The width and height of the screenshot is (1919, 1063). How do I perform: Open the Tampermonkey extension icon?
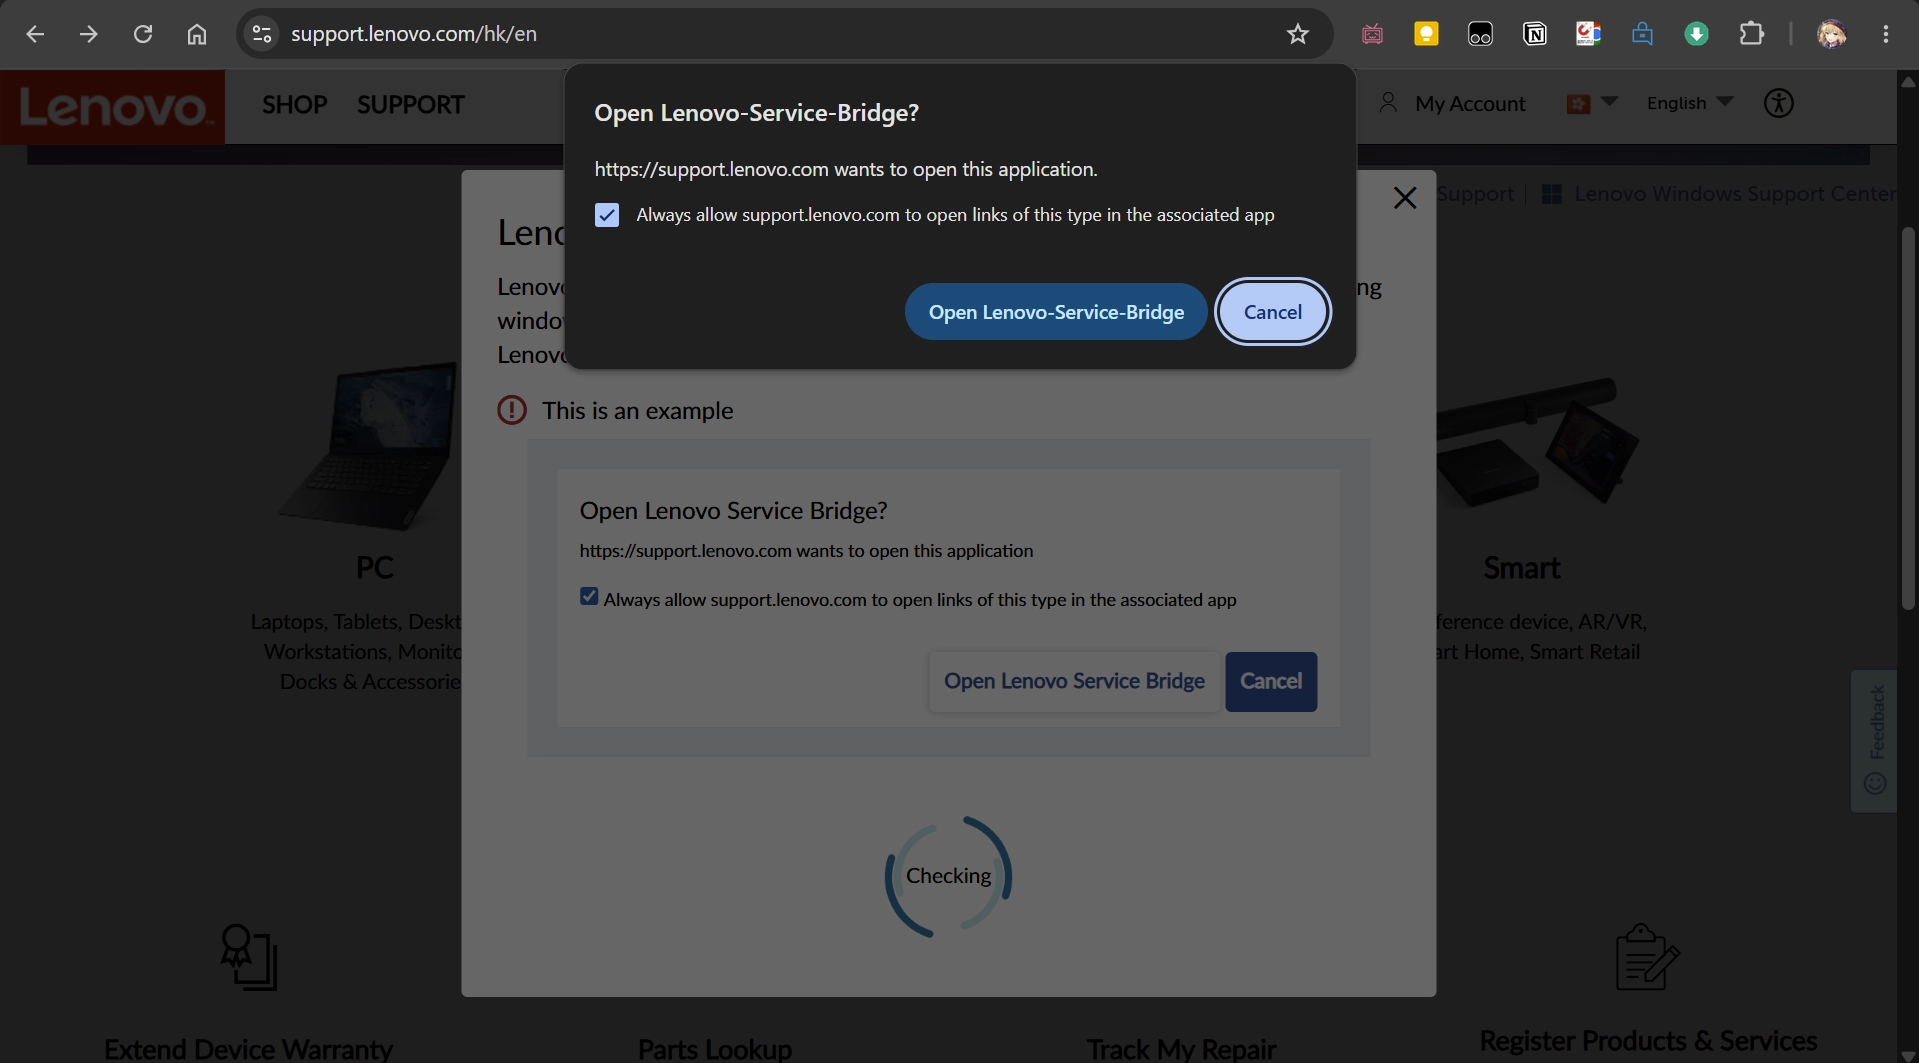pos(1480,34)
